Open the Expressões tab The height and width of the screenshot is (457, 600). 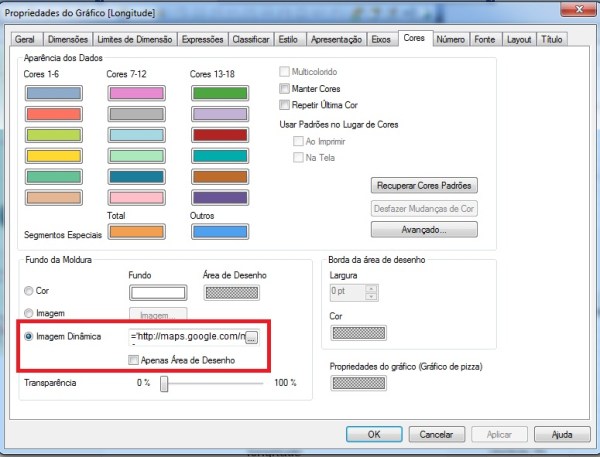[204, 39]
